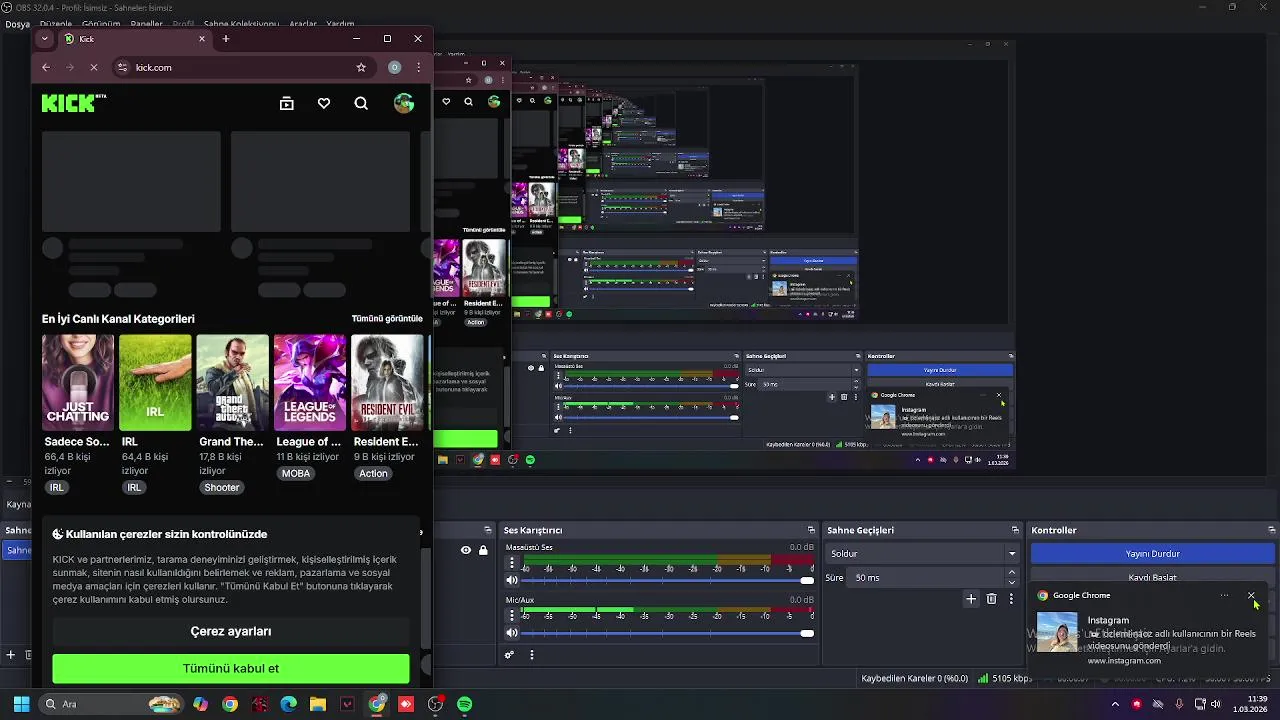The height and width of the screenshot is (720, 1280).
Task: Open advanced audio settings gear
Action: click(509, 655)
